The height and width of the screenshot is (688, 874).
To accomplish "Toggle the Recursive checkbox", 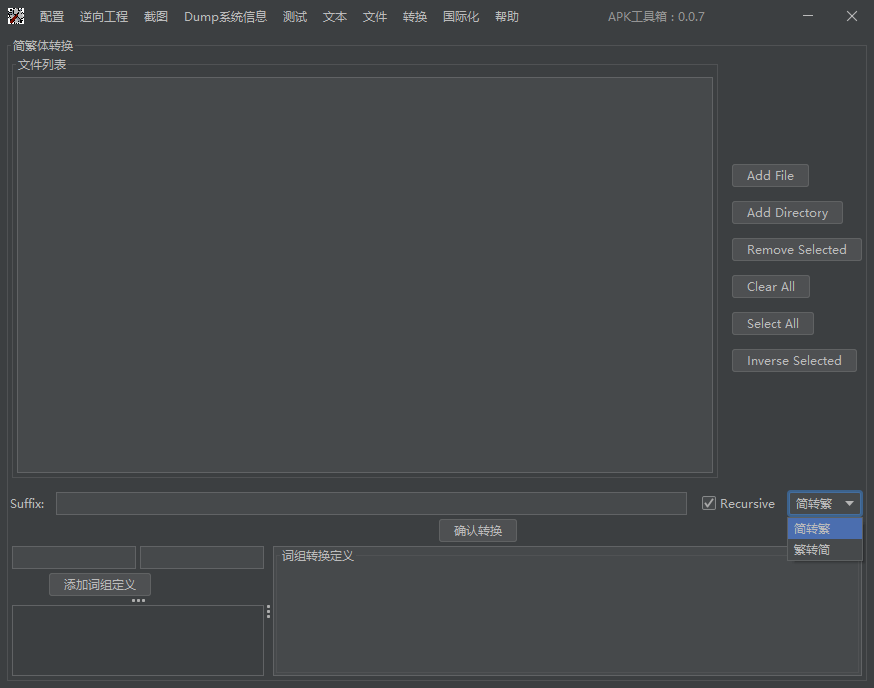I will [709, 504].
